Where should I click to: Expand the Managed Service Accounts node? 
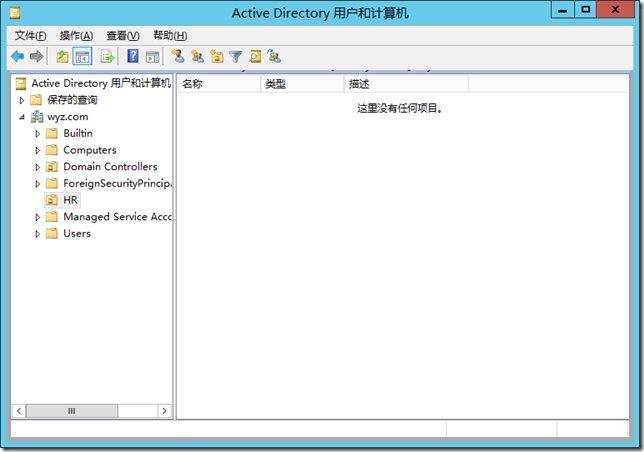[x=37, y=217]
